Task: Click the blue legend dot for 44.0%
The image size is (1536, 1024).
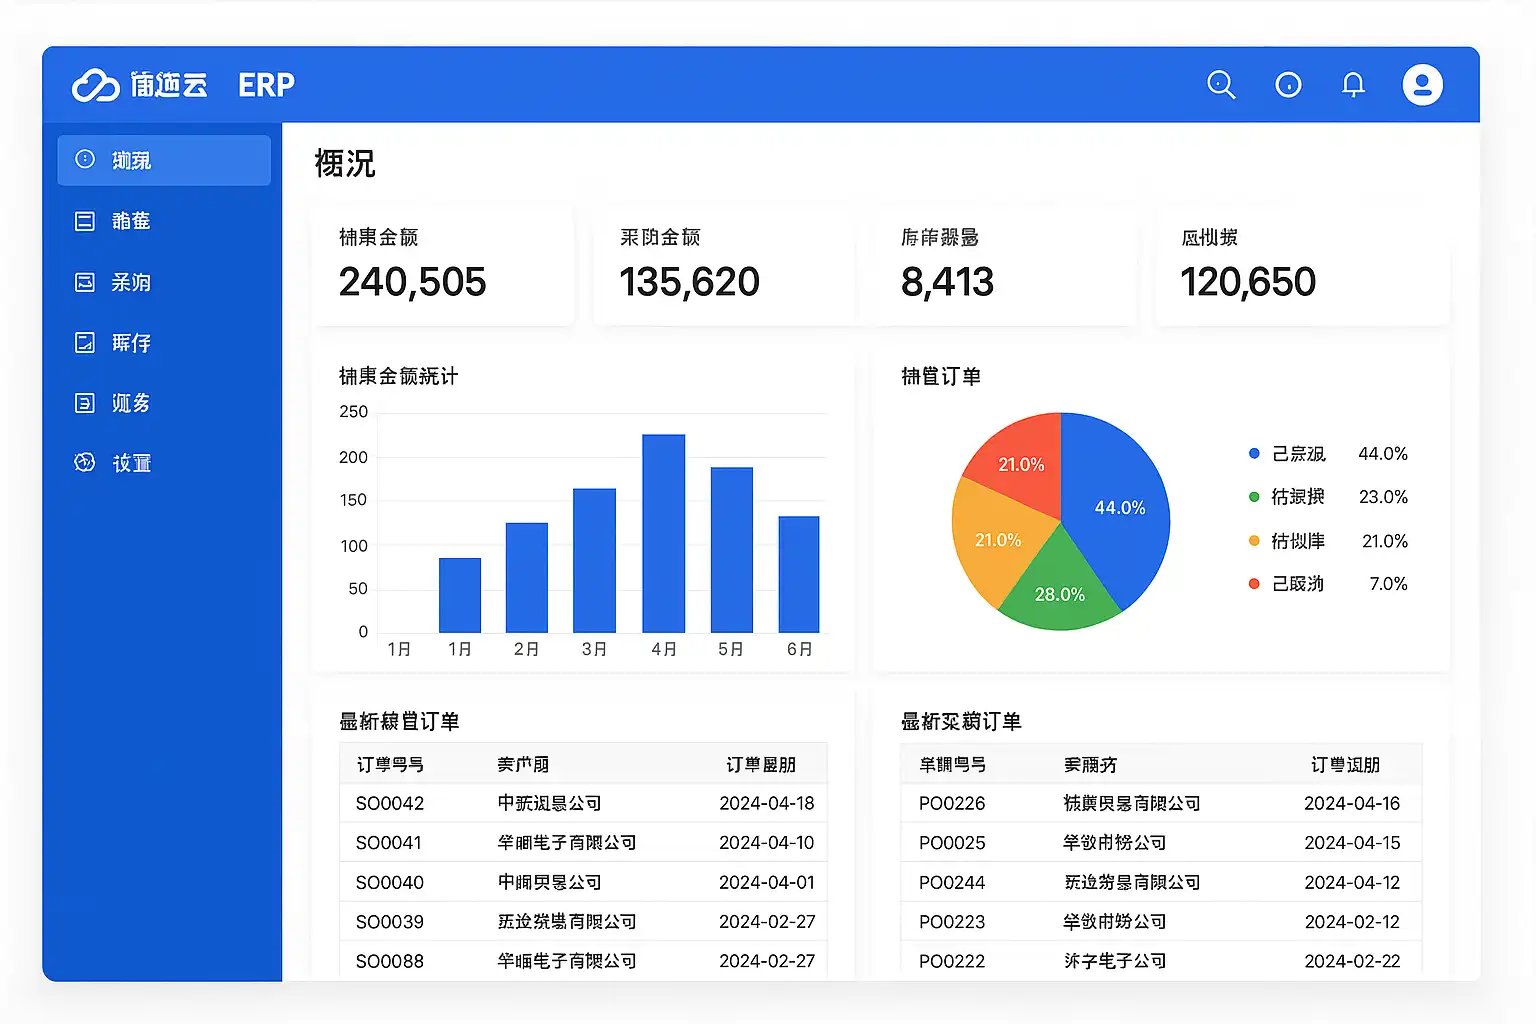Action: tap(1254, 454)
